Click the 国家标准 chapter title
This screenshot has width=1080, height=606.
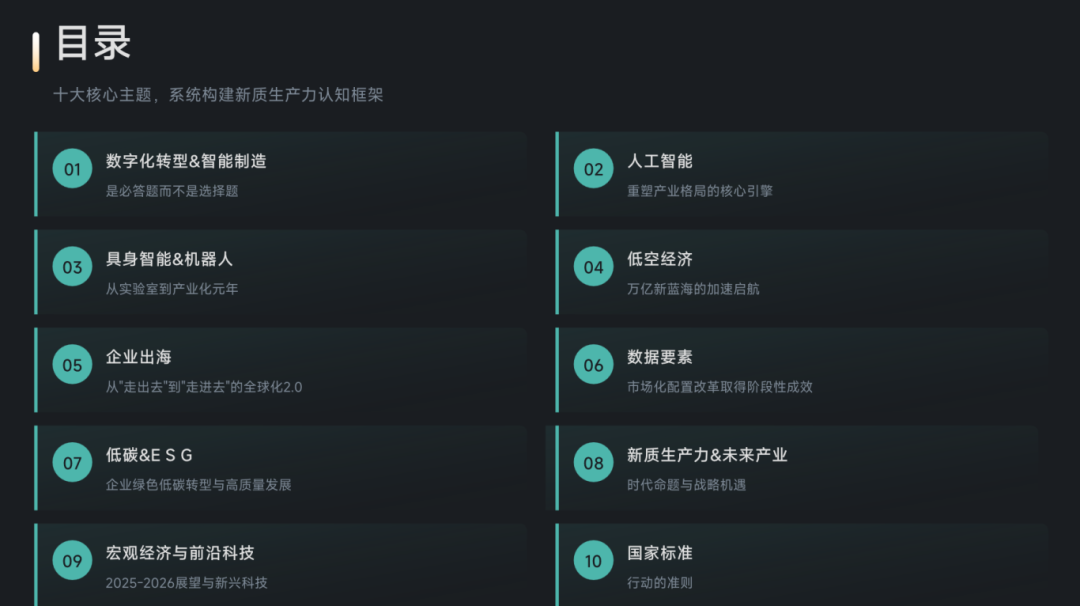tap(660, 553)
